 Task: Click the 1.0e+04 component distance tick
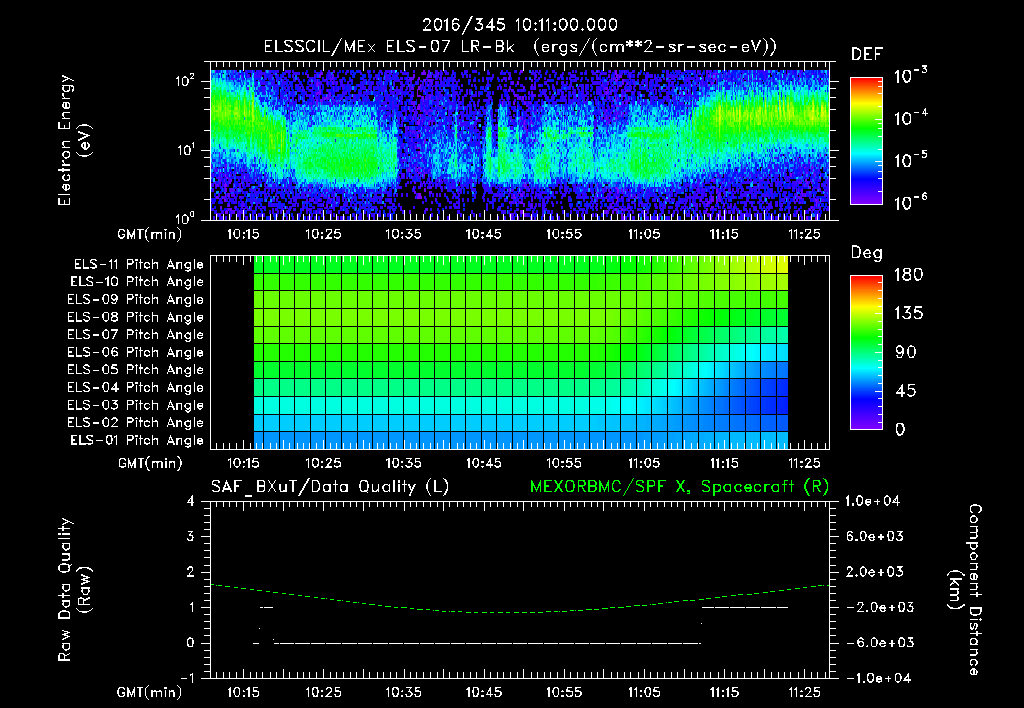click(x=872, y=502)
